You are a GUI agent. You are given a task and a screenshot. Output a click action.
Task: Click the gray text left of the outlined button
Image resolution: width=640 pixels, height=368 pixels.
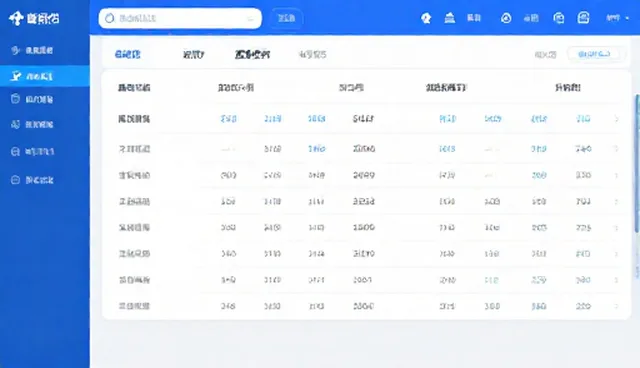[x=546, y=54]
